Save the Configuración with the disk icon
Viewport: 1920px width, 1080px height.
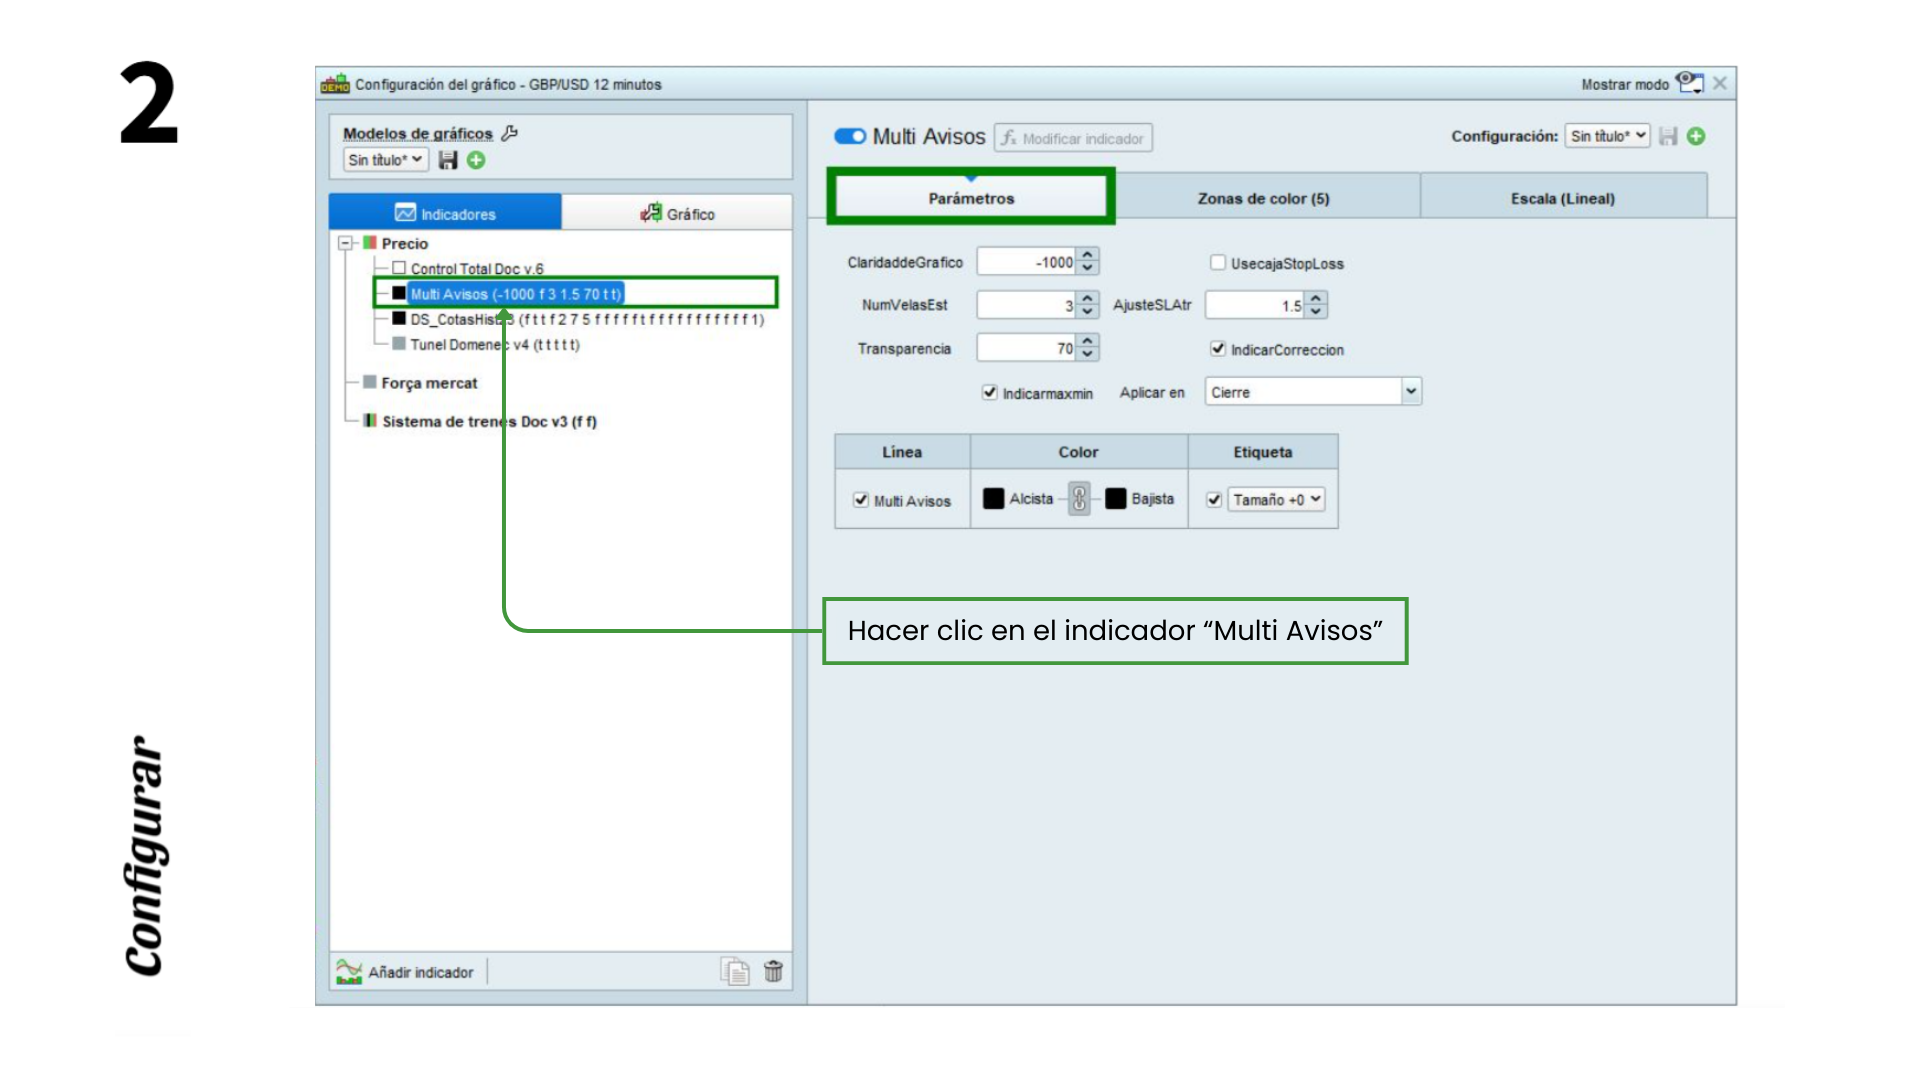click(x=1667, y=137)
